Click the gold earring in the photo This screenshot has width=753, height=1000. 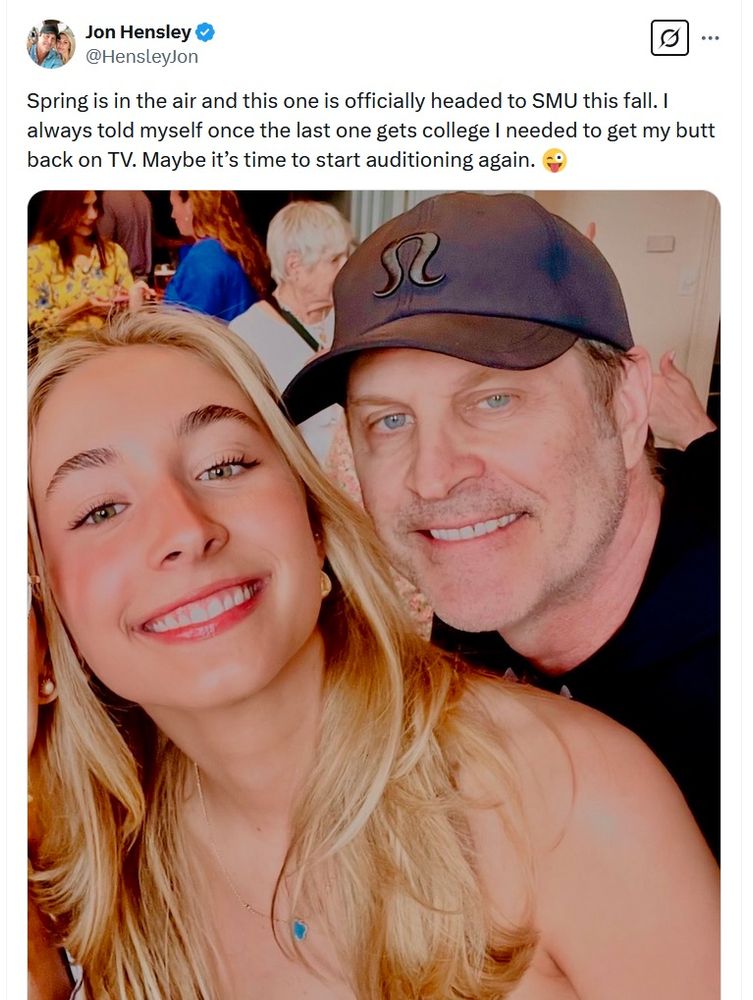pyautogui.click(x=325, y=582)
